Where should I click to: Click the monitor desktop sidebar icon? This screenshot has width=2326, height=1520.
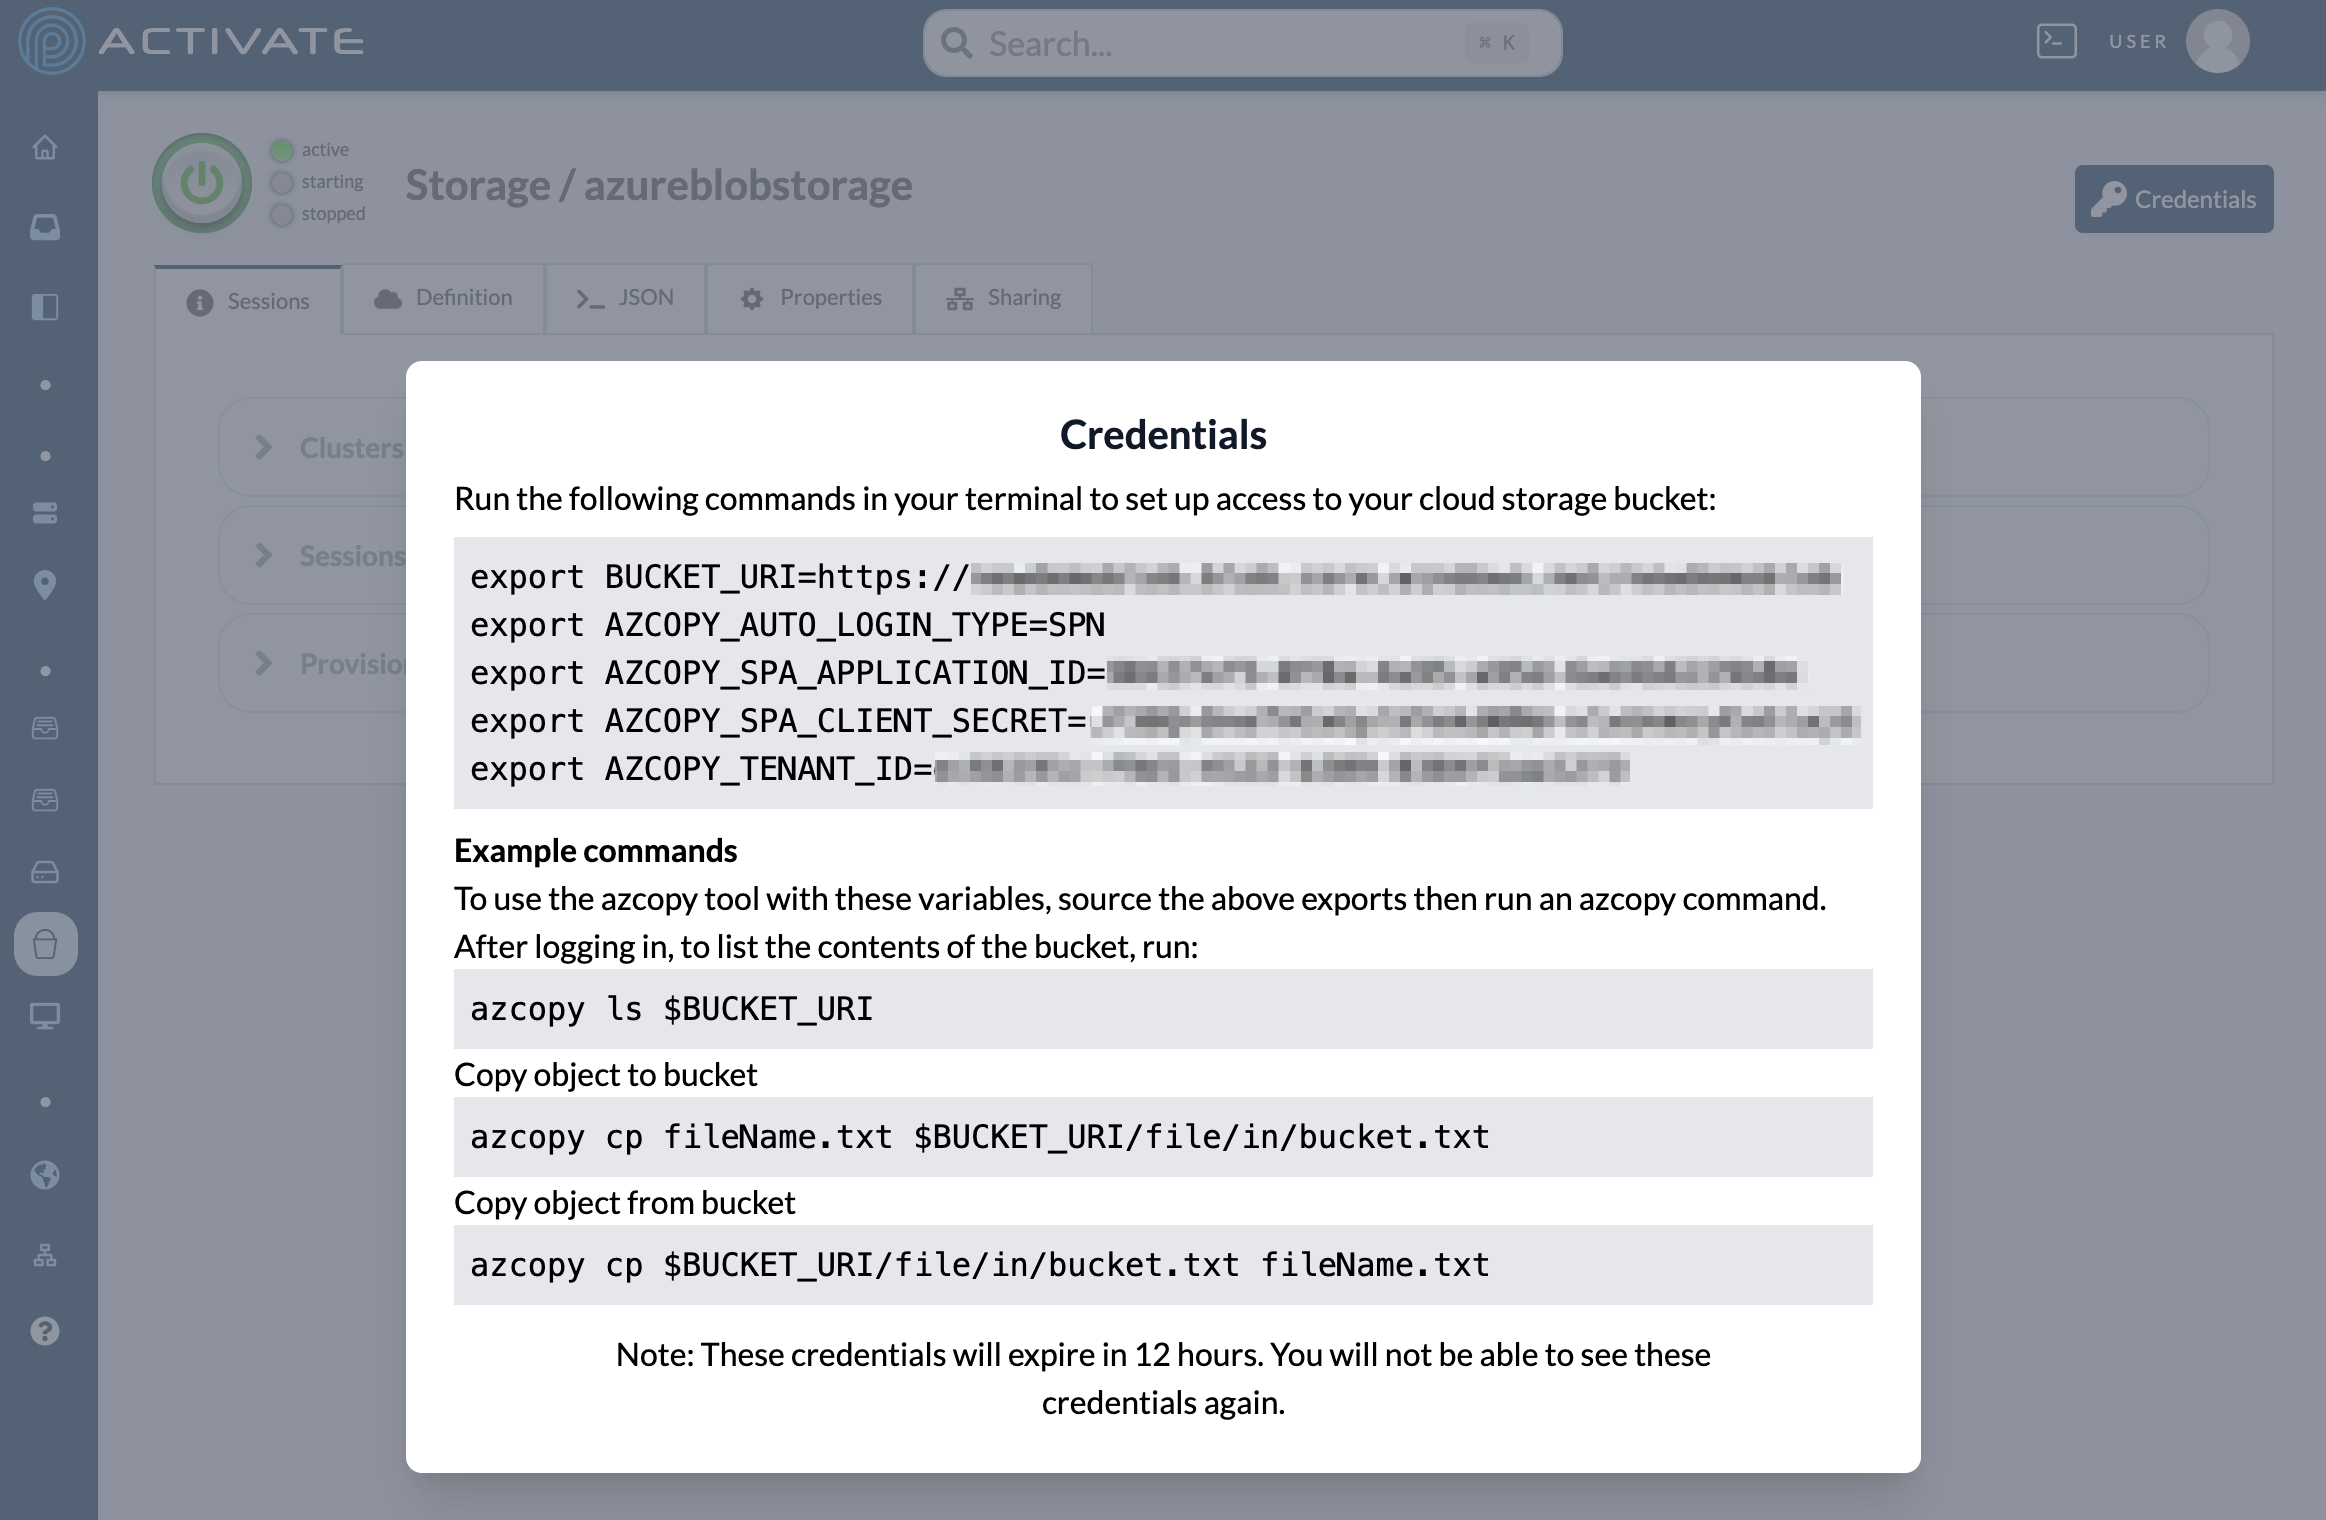click(x=45, y=1016)
